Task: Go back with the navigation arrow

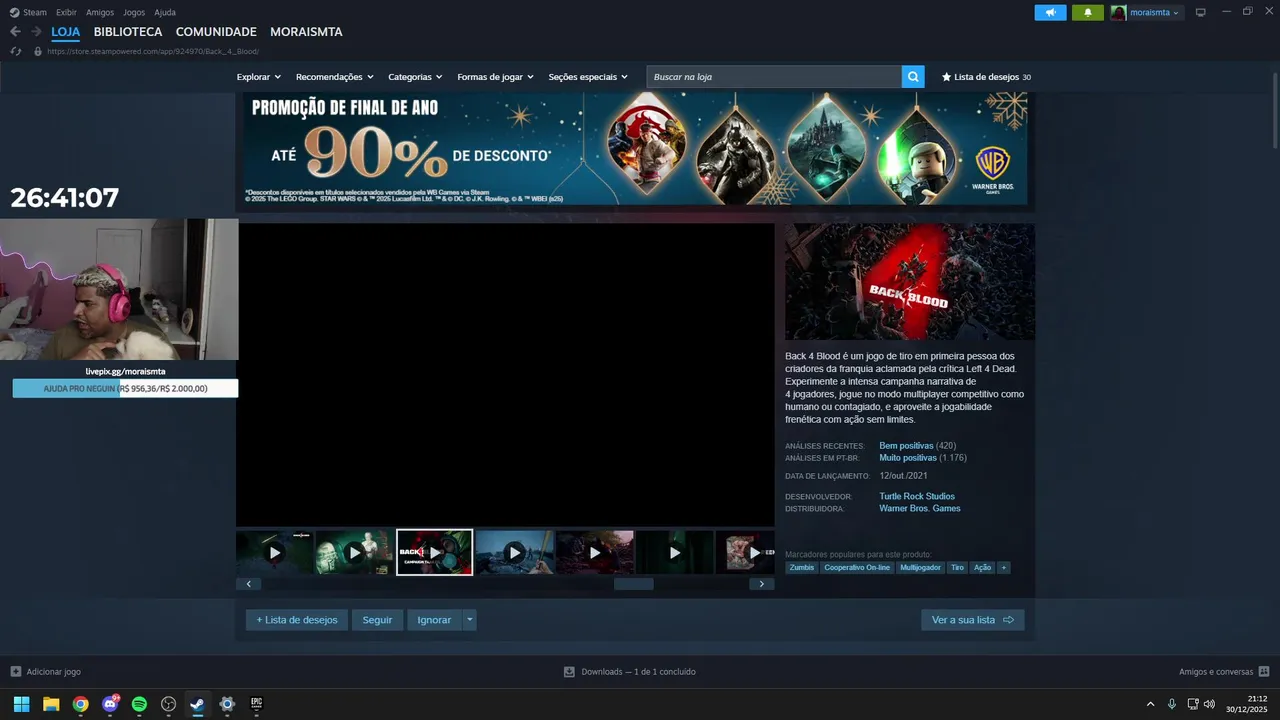Action: pos(15,32)
